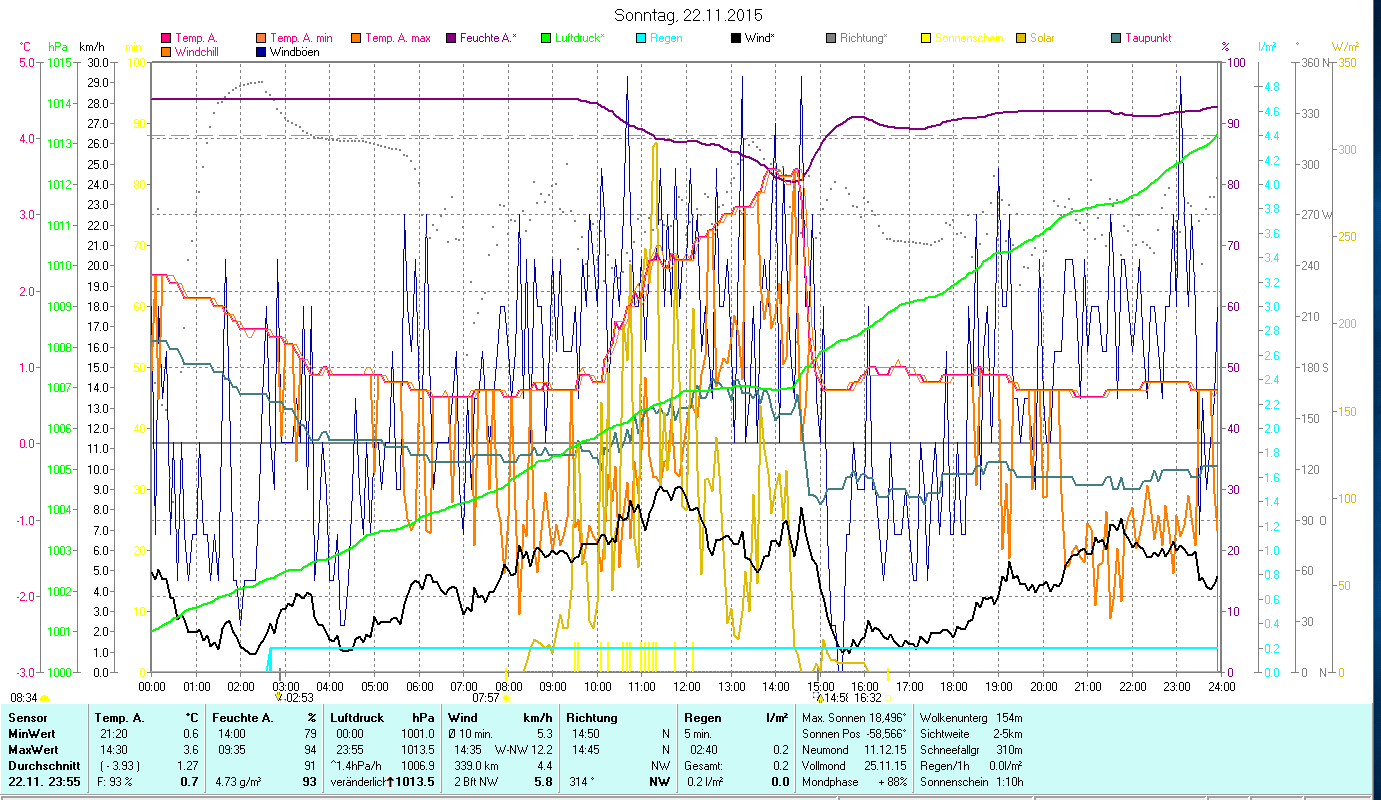Click the 'MinWert' row label
1381x800 pixels.
[31, 734]
